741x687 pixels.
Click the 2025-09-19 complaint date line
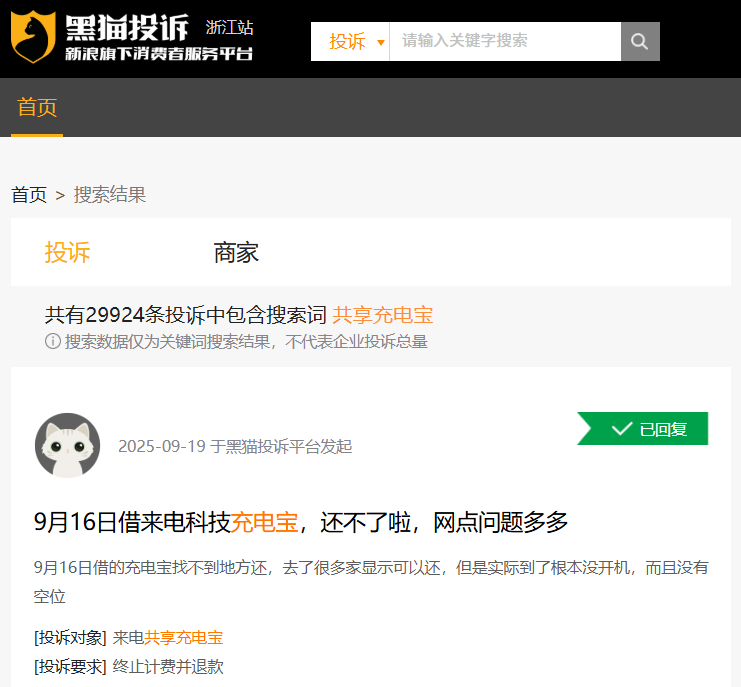(235, 446)
